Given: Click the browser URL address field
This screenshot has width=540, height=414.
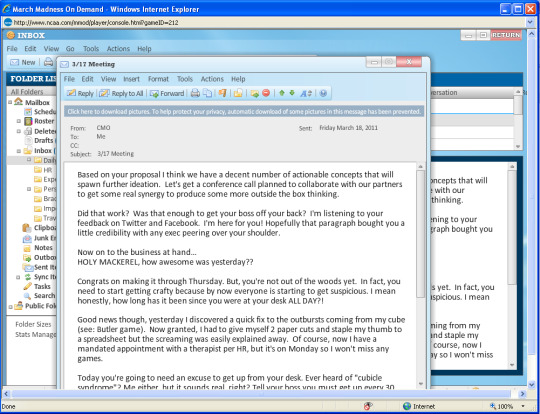Looking at the screenshot, I should [x=265, y=22].
